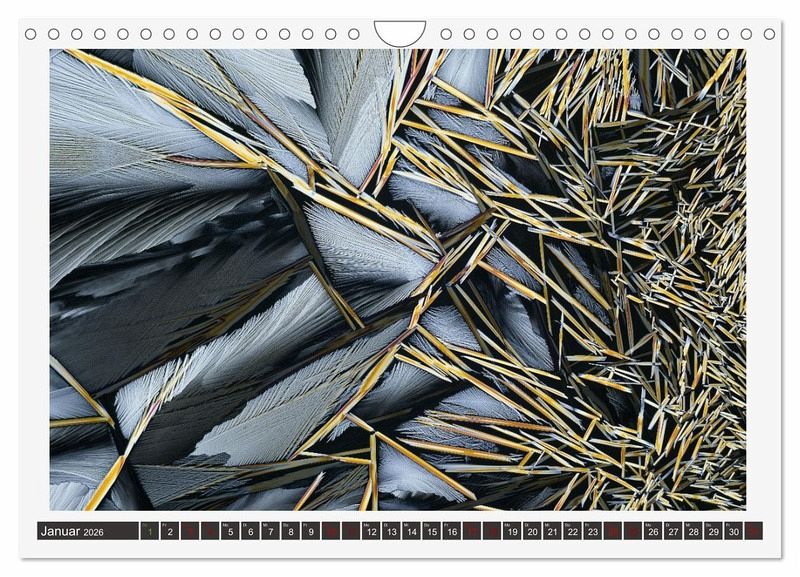The width and height of the screenshot is (800, 577).
Task: Select date 23 in calendar strip
Action: [x=592, y=531]
